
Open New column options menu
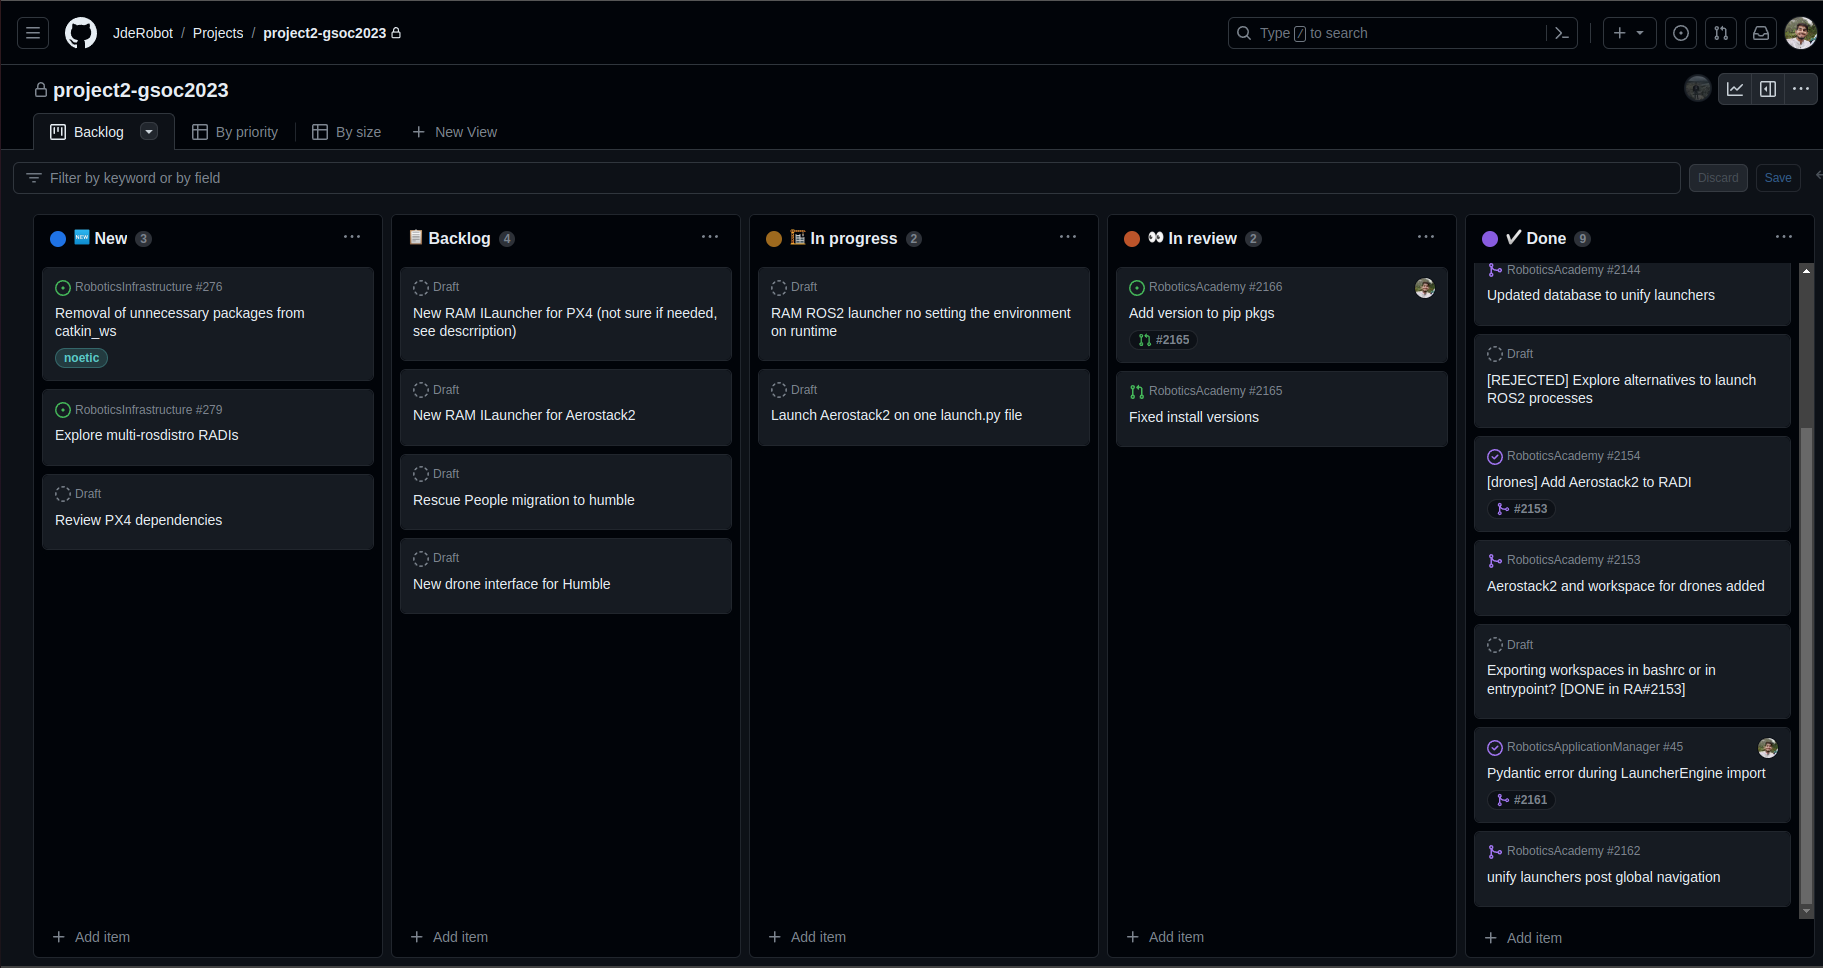coord(352,237)
